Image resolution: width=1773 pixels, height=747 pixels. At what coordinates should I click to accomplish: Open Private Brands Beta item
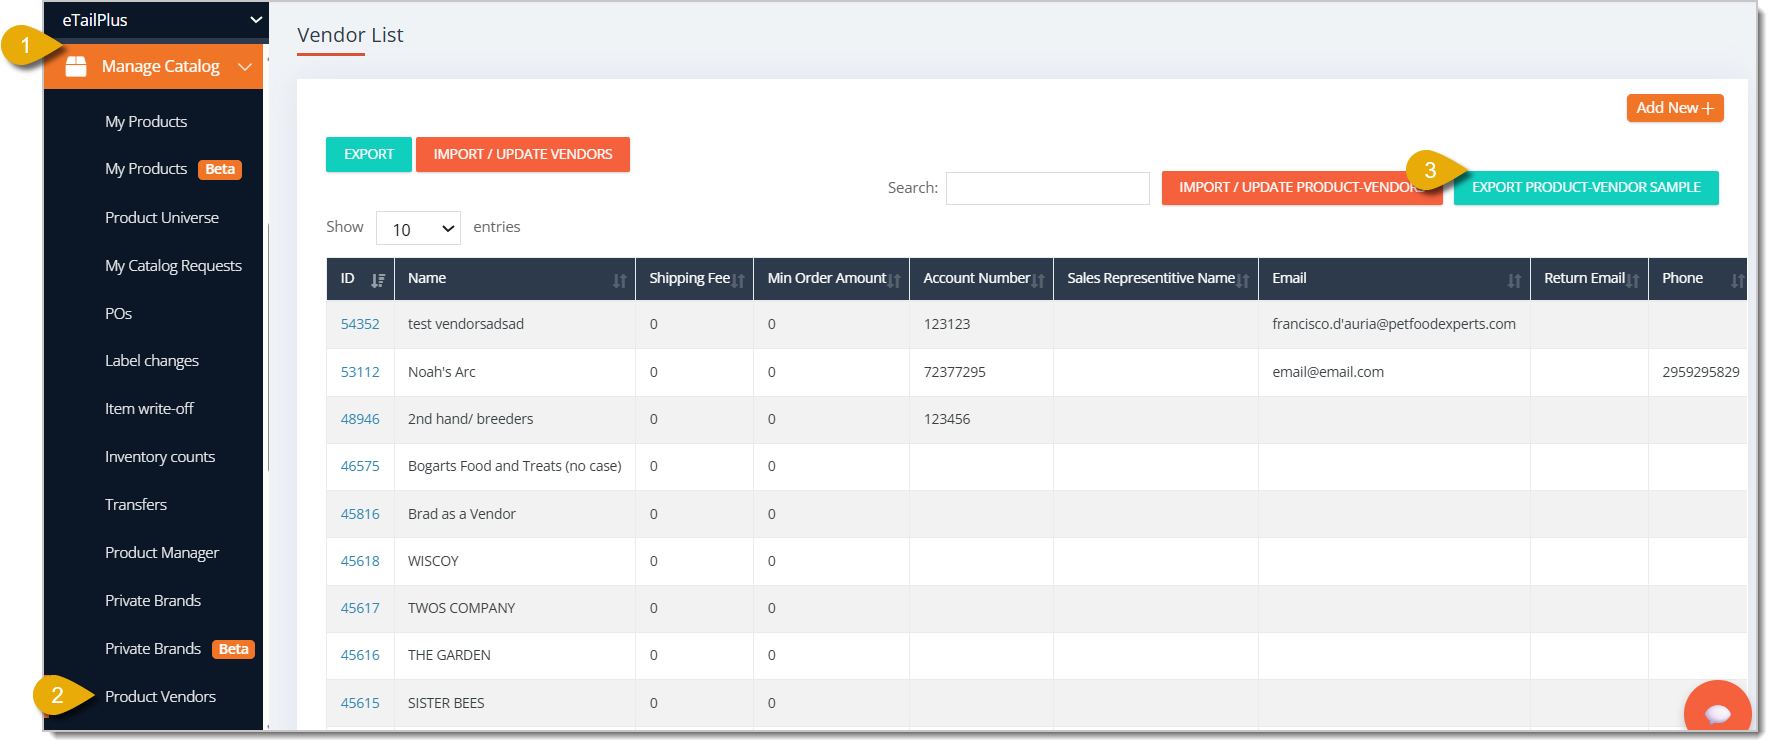click(x=180, y=648)
